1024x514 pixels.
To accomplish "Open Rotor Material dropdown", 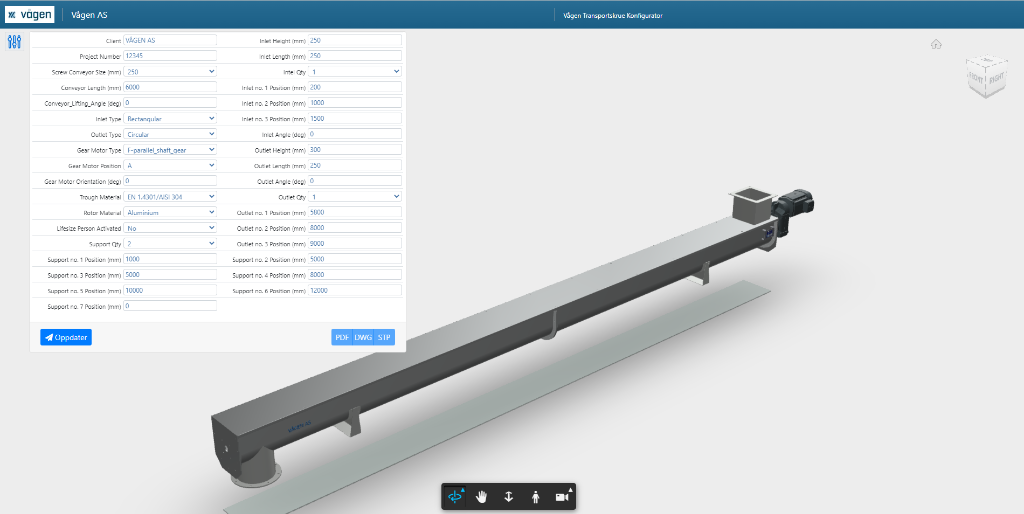I will tap(170, 212).
